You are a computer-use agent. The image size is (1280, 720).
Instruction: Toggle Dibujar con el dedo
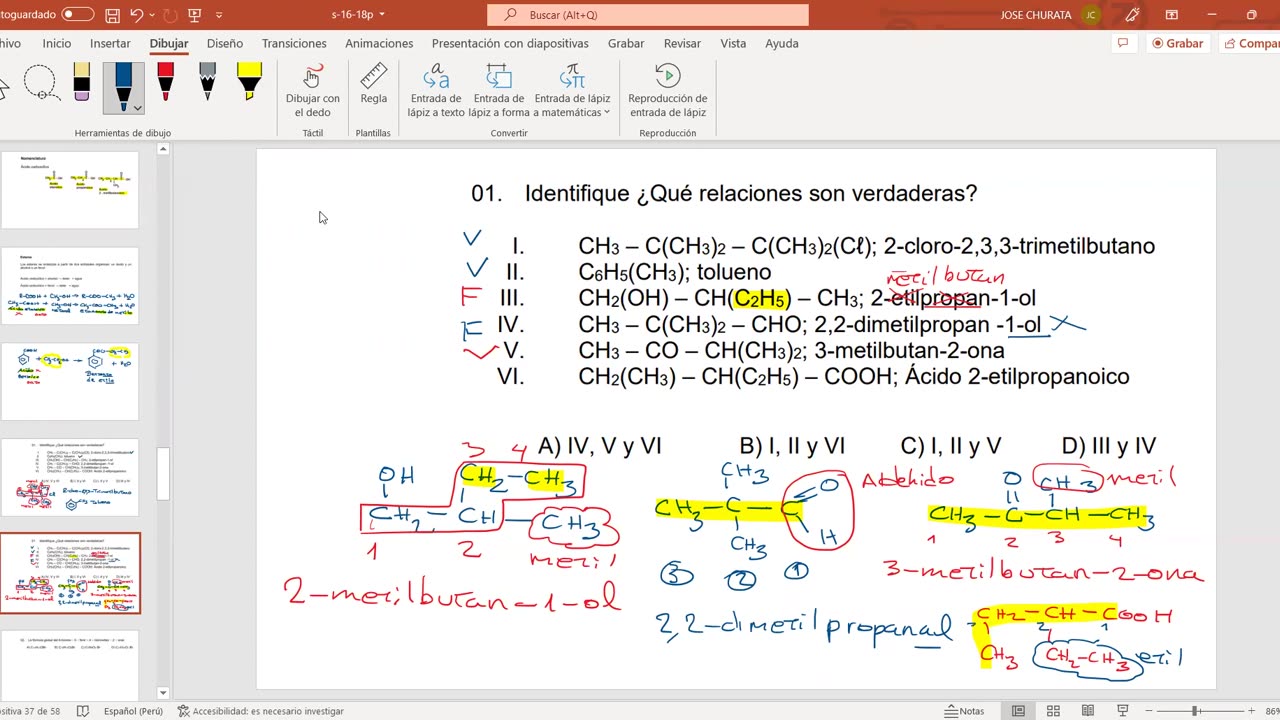[313, 91]
